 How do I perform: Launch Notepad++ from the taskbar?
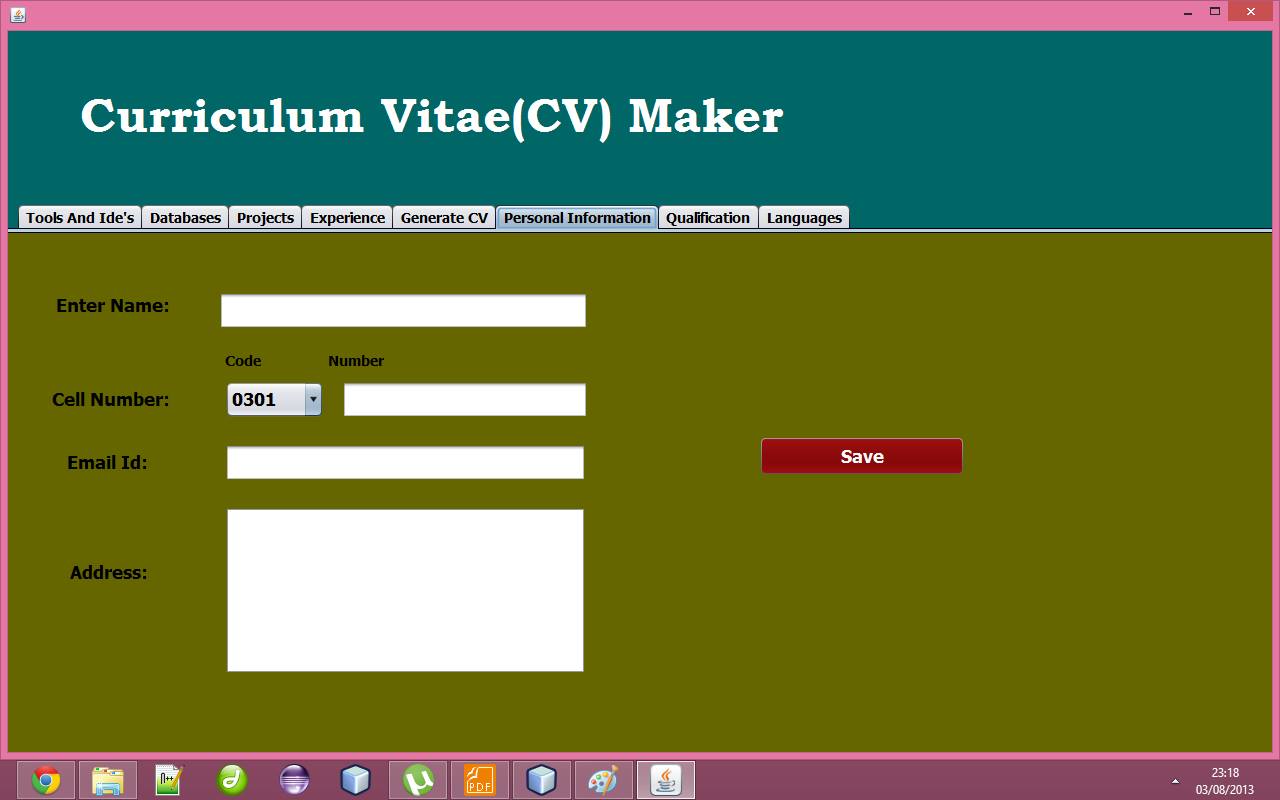[x=169, y=780]
